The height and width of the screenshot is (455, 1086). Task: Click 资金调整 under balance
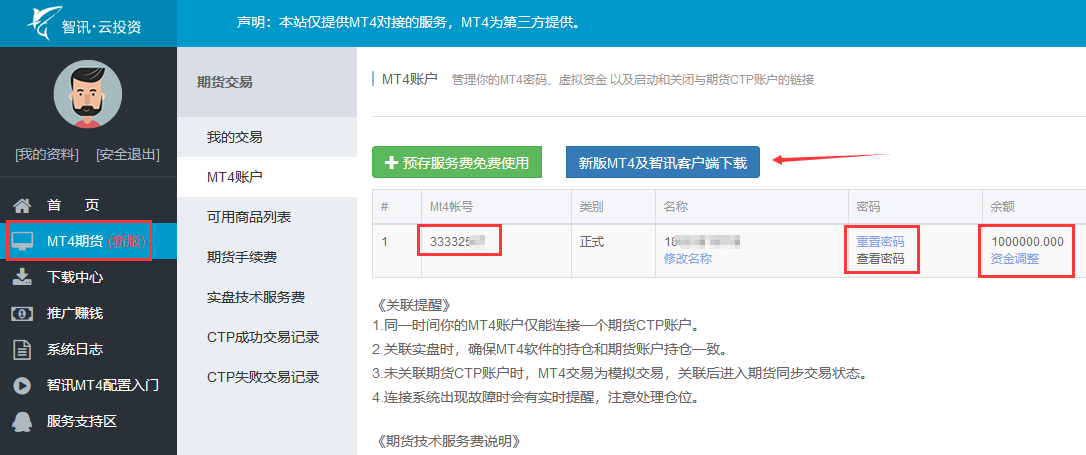[1014, 258]
